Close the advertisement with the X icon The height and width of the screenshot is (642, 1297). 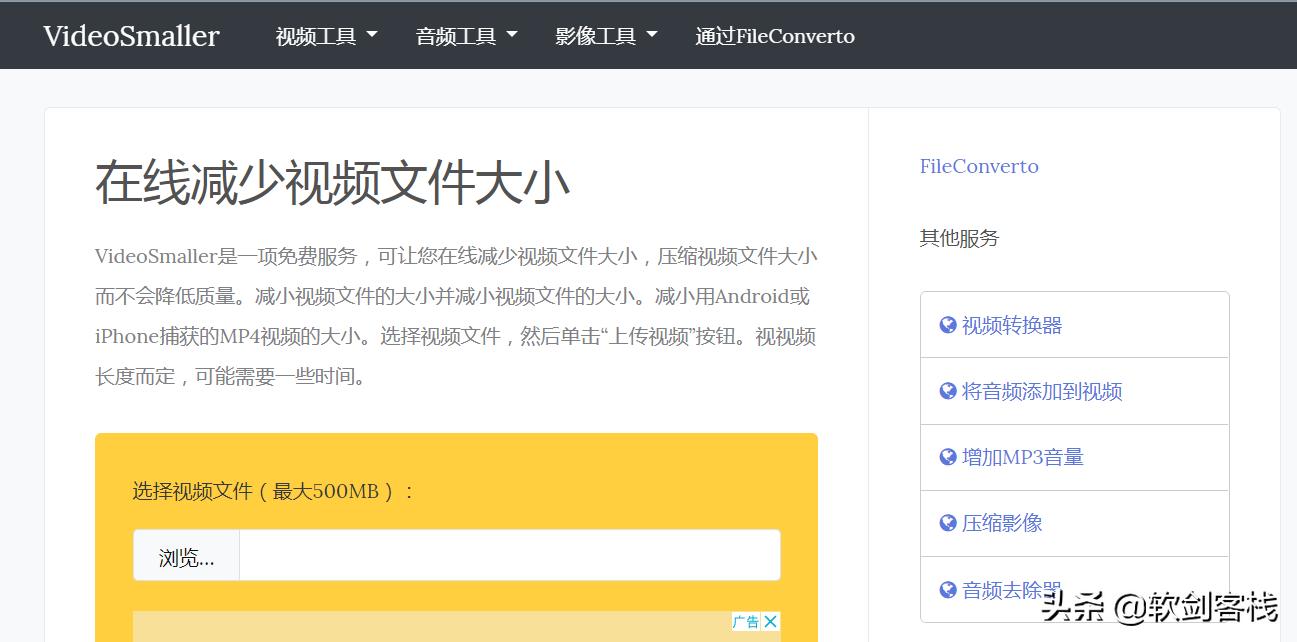770,621
